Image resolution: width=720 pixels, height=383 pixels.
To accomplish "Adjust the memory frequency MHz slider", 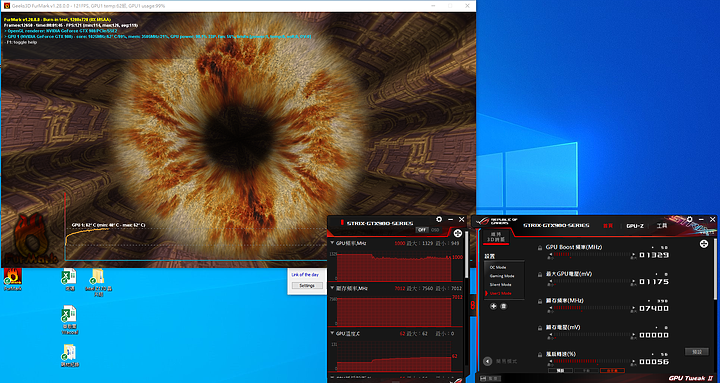I will [592, 307].
